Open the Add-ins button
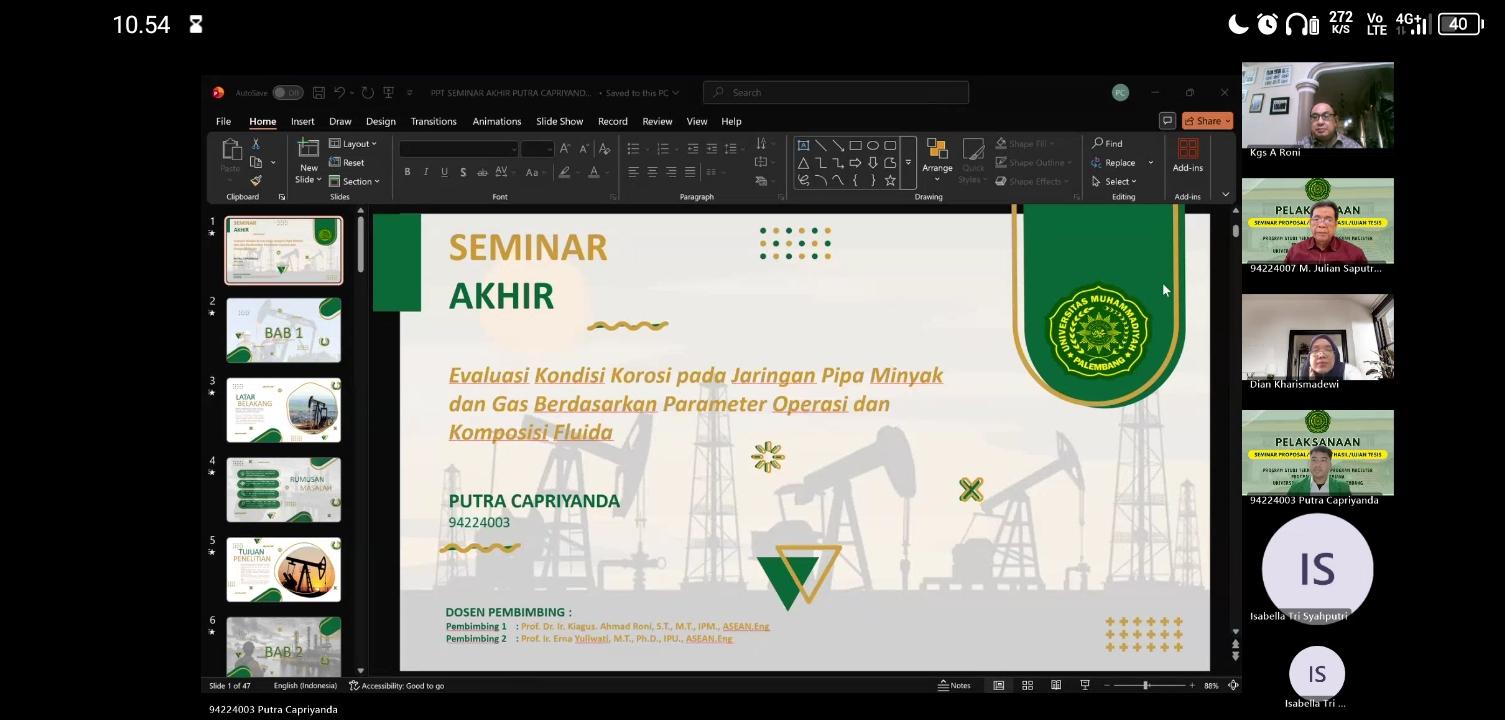1505x720 pixels. point(1188,156)
